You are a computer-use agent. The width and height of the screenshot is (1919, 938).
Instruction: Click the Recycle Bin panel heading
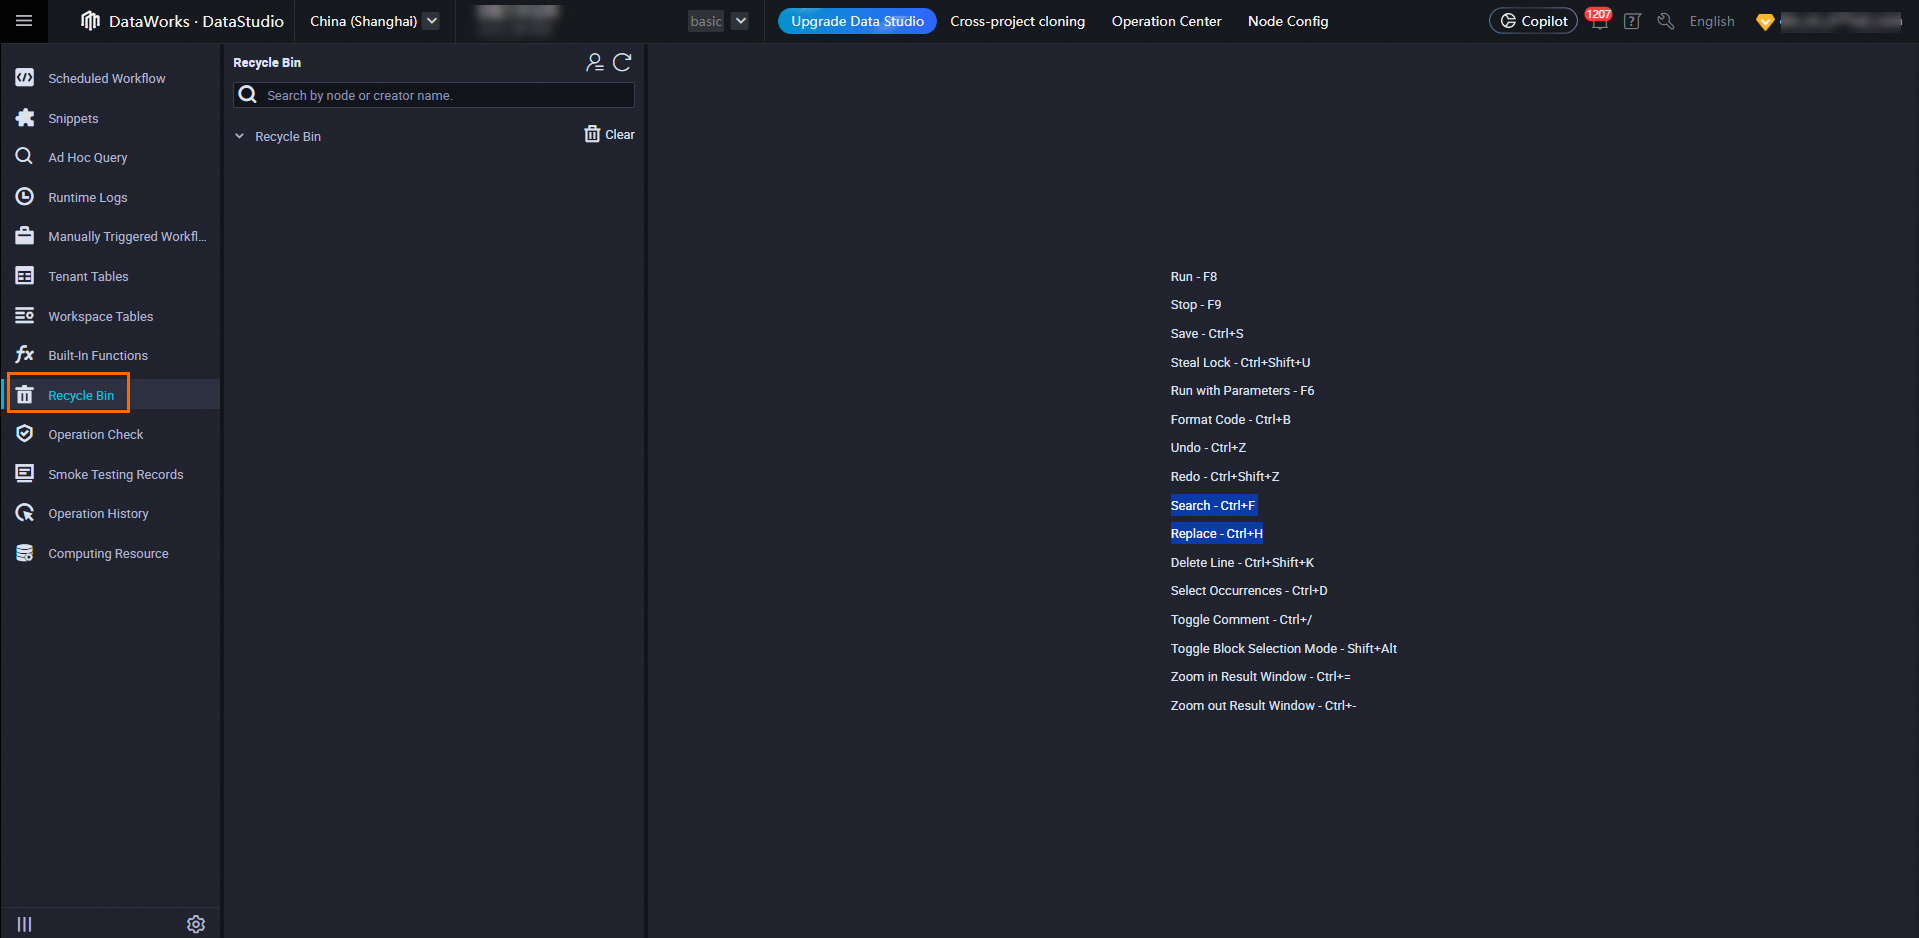(x=267, y=62)
